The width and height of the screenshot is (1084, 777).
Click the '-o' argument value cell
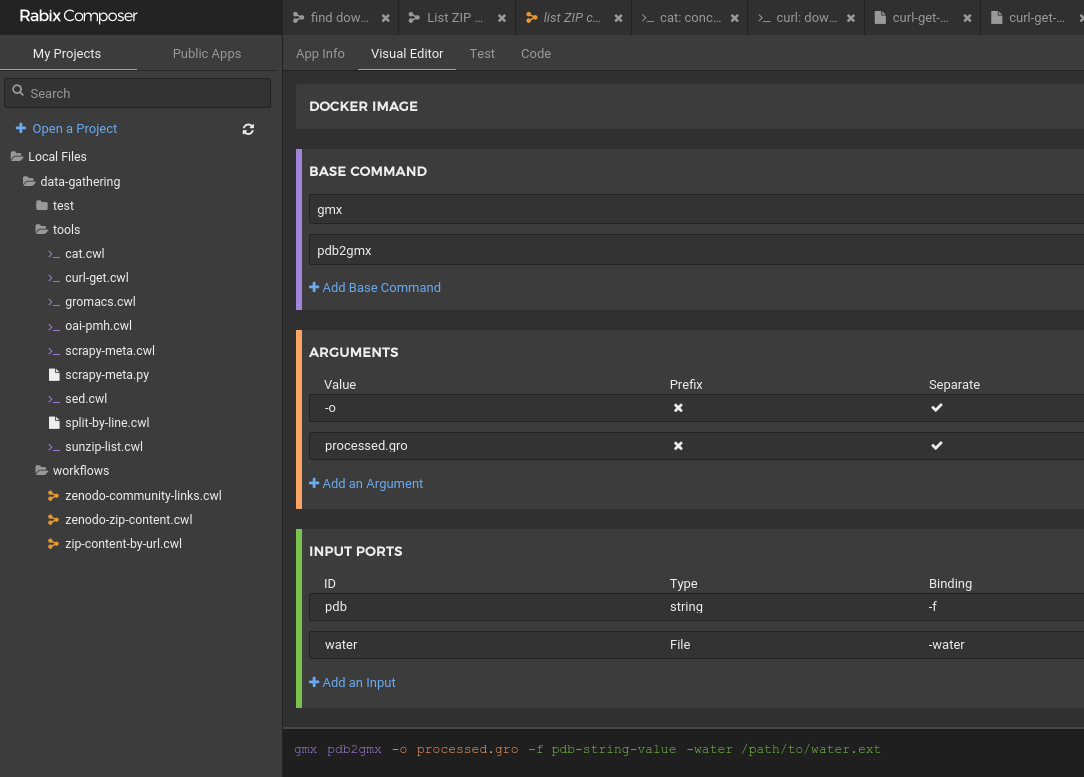[x=330, y=408]
